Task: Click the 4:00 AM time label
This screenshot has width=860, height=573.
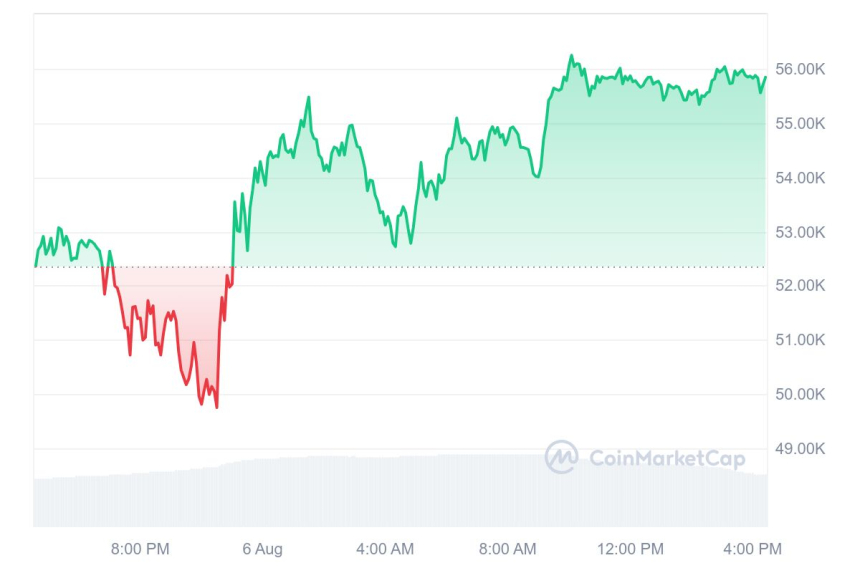Action: 385,548
